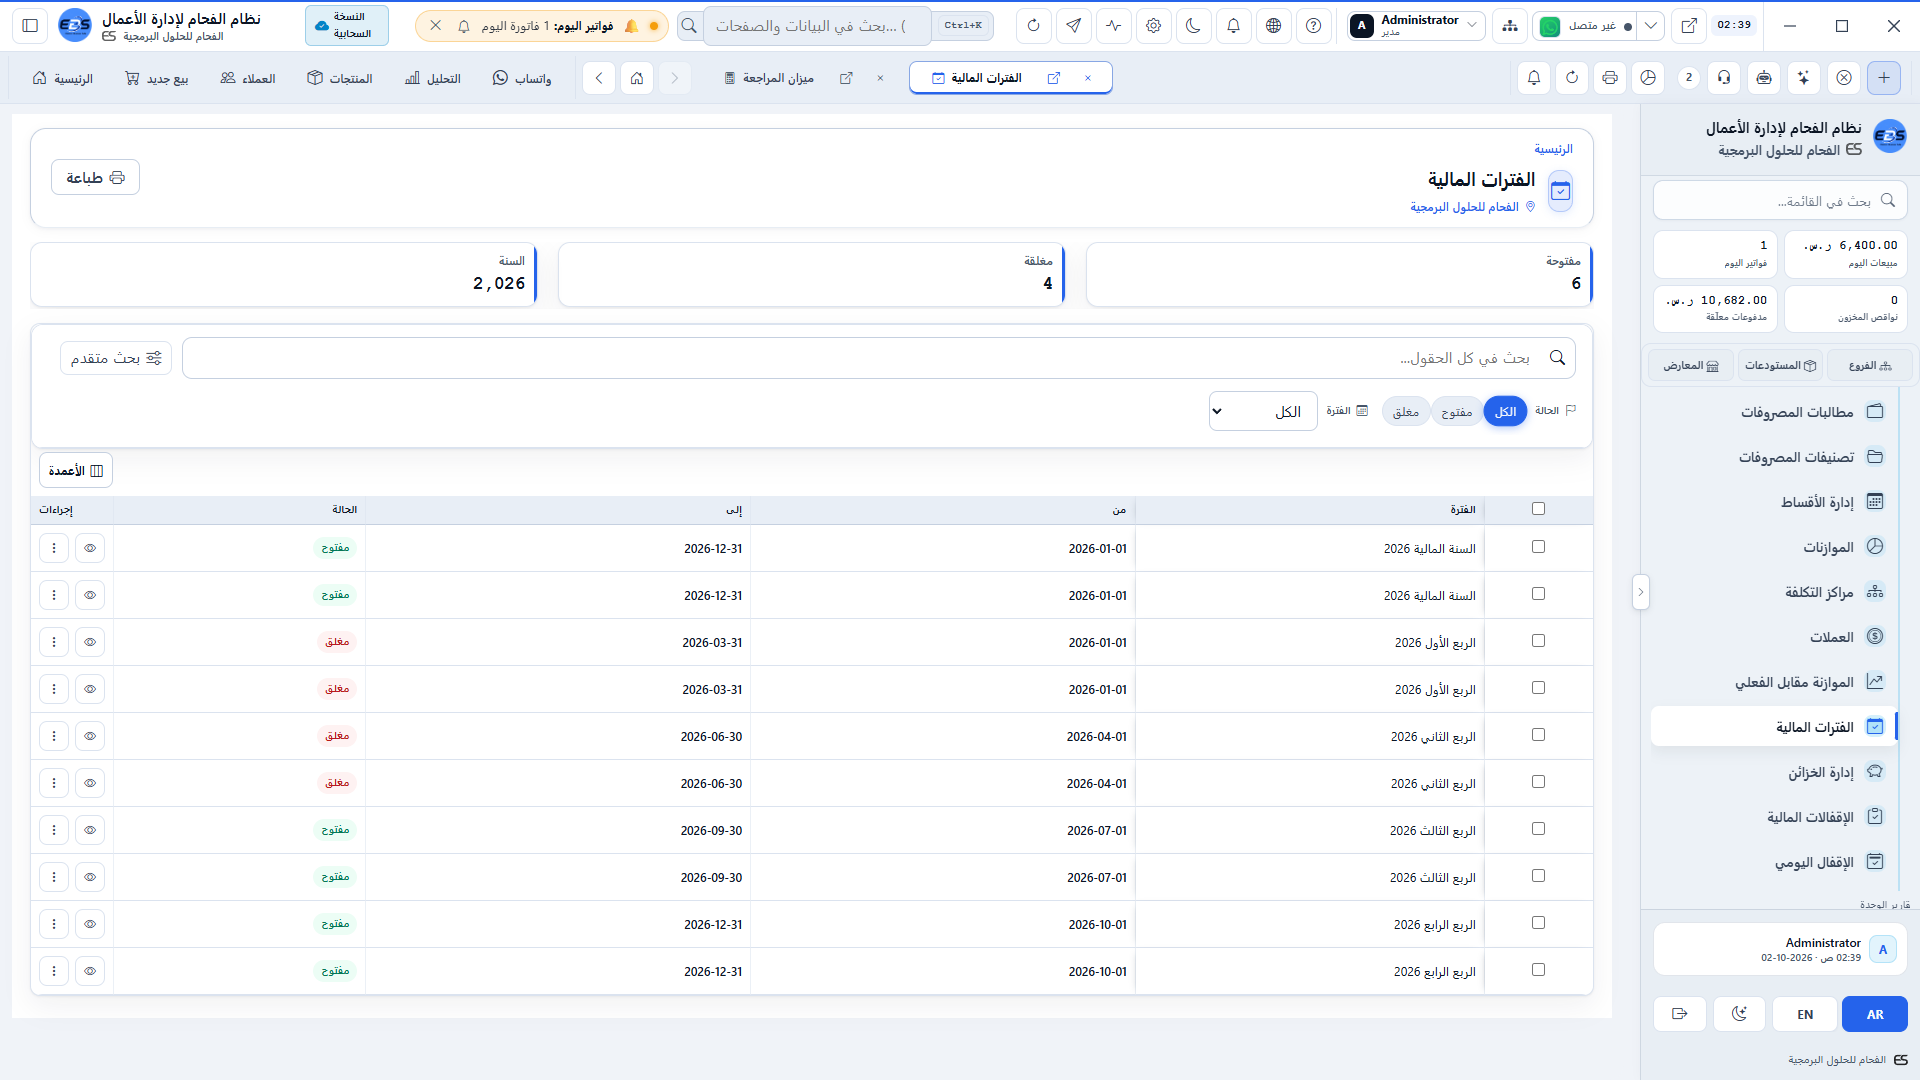Filter status by مفتوح pill
The image size is (1920, 1080).
coord(1457,412)
